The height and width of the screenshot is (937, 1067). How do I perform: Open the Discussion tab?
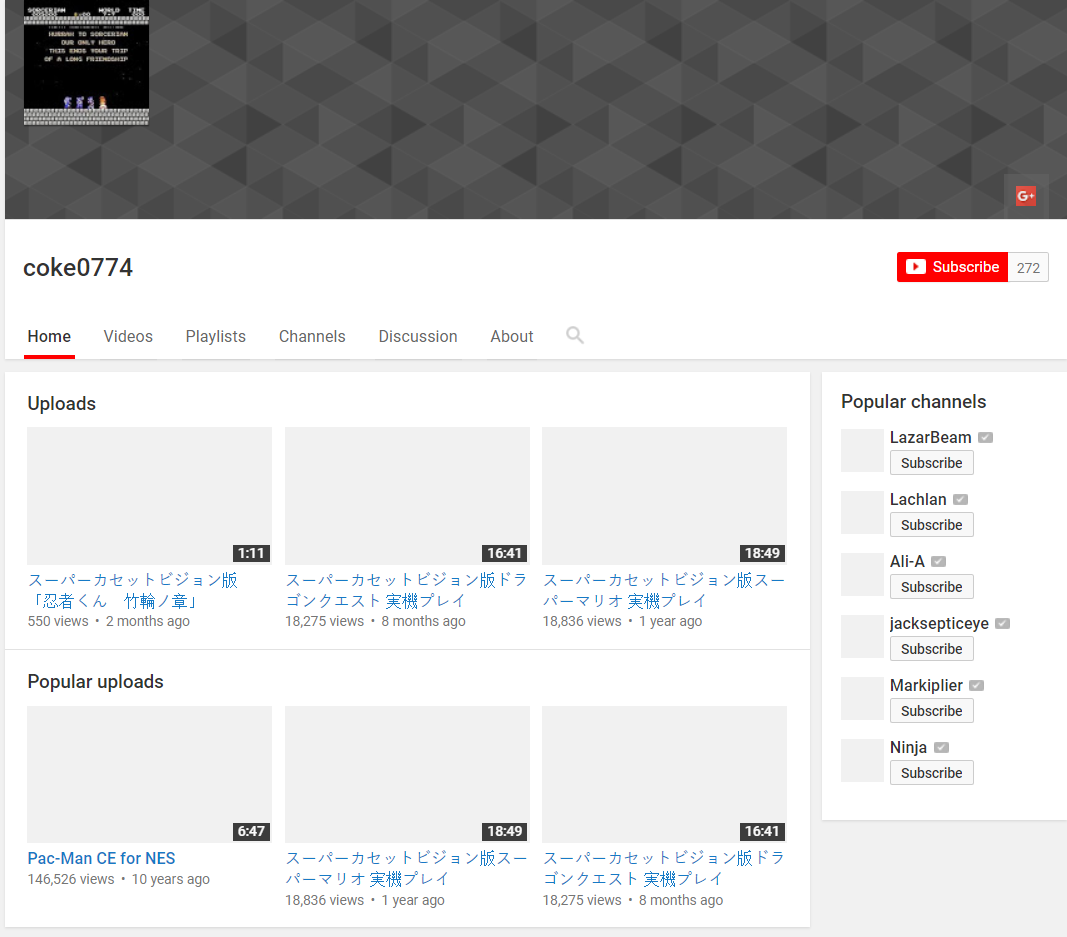point(418,337)
